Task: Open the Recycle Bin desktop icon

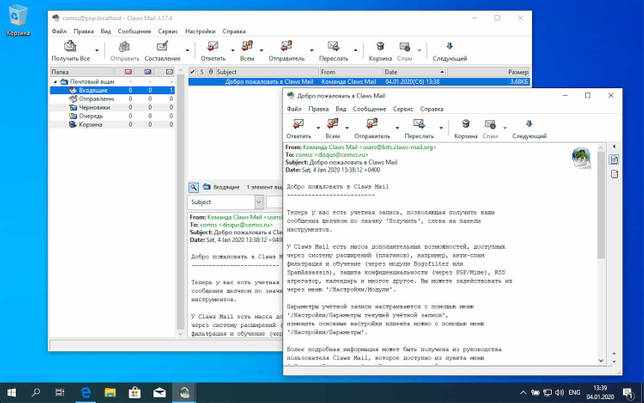Action: point(18,21)
